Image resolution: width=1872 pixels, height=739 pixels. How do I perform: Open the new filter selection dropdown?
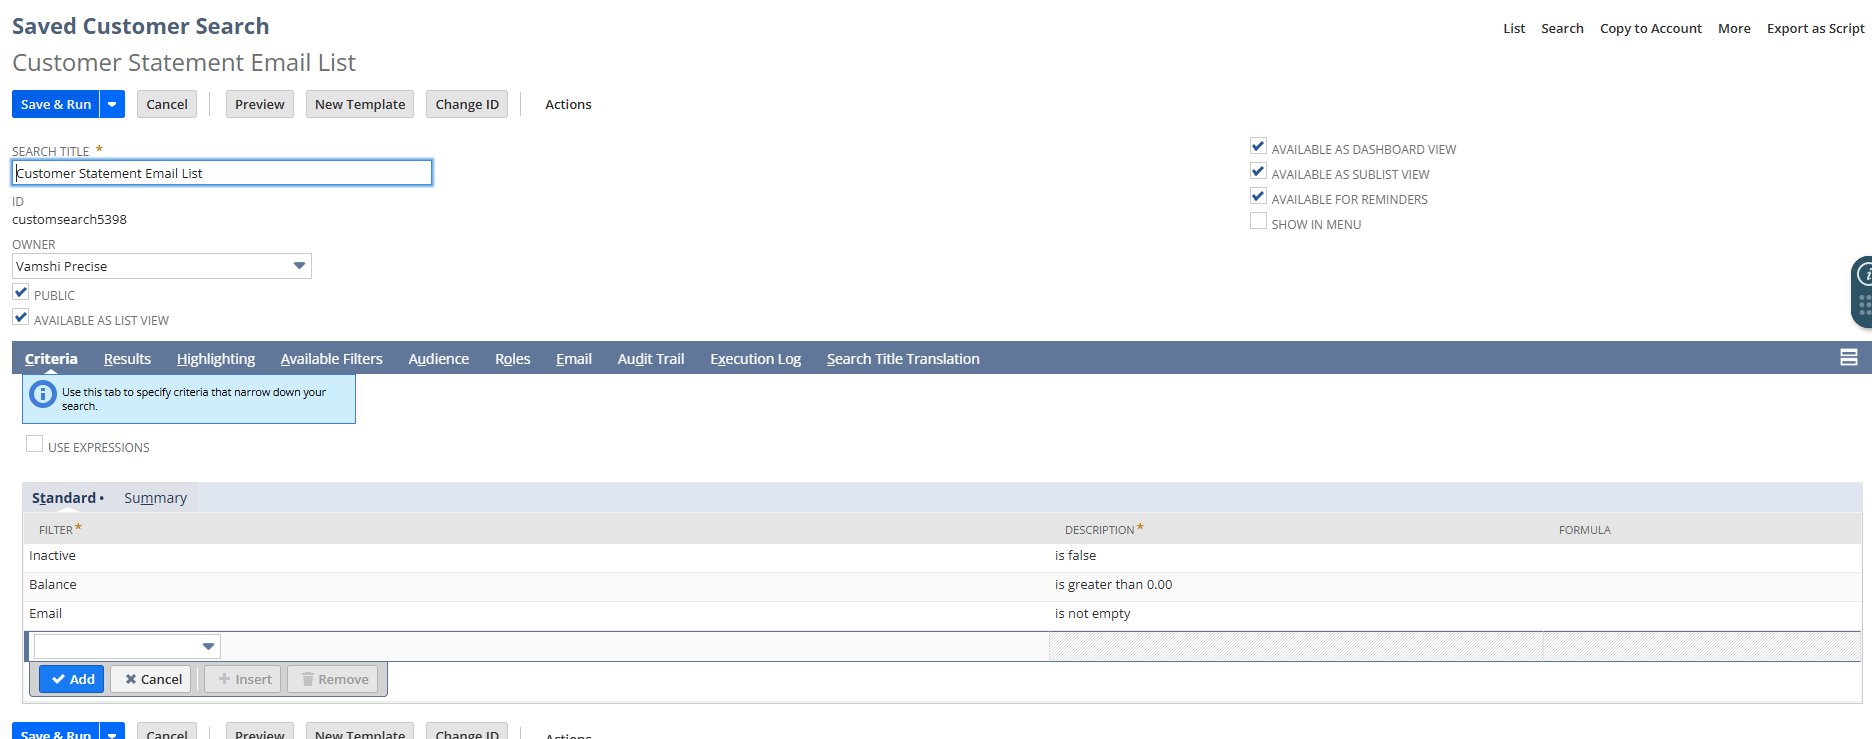[x=208, y=646]
